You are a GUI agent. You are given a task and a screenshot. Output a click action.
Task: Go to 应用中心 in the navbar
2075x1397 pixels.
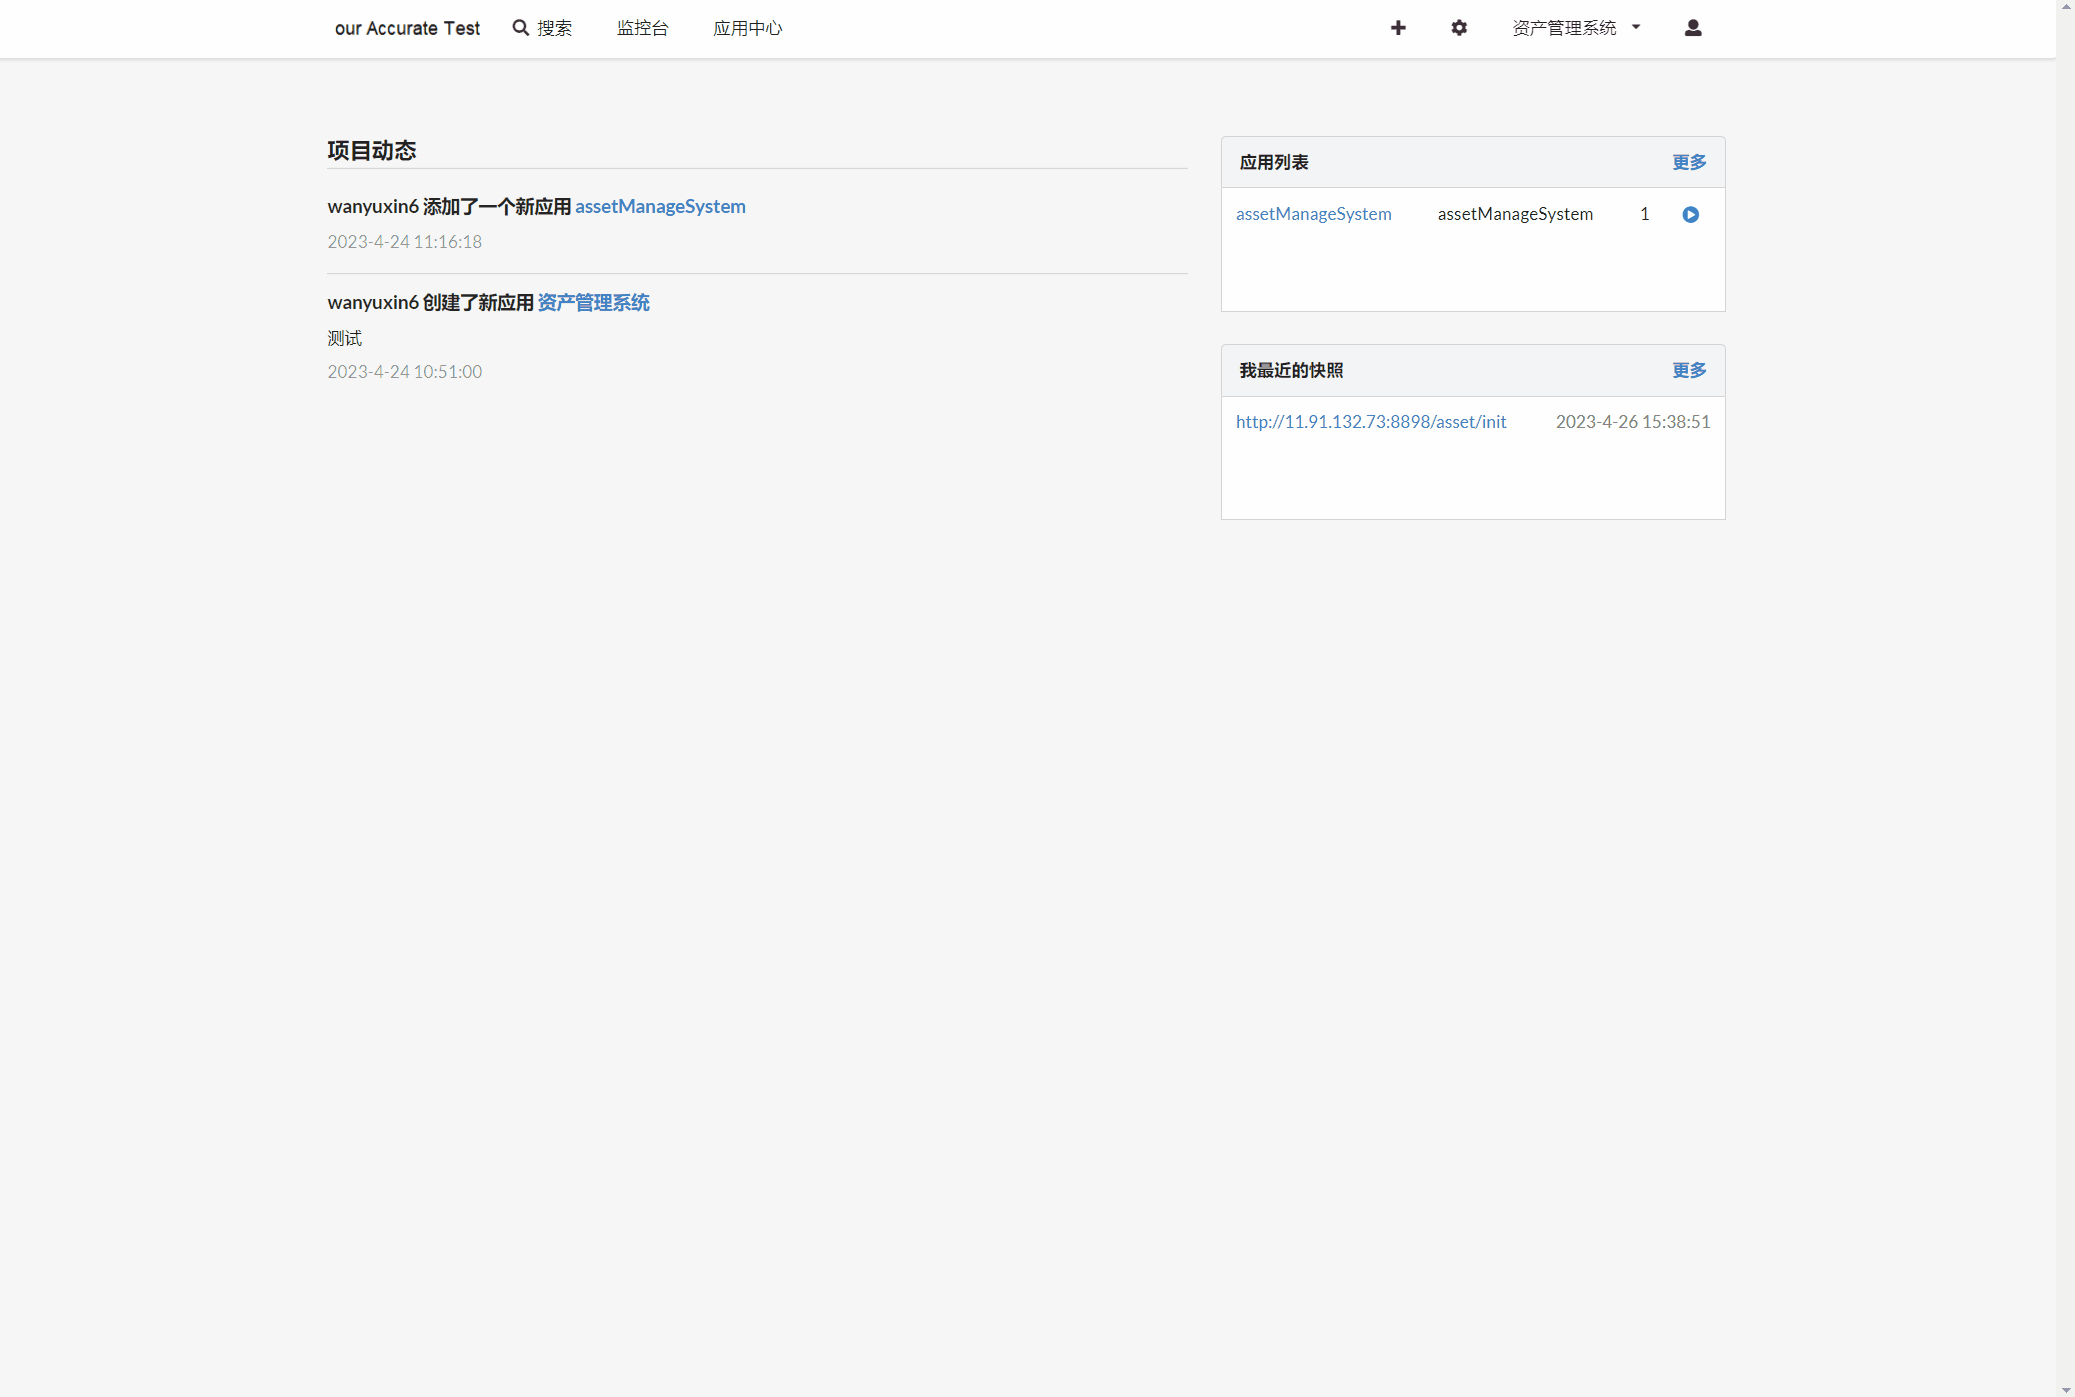coord(747,28)
